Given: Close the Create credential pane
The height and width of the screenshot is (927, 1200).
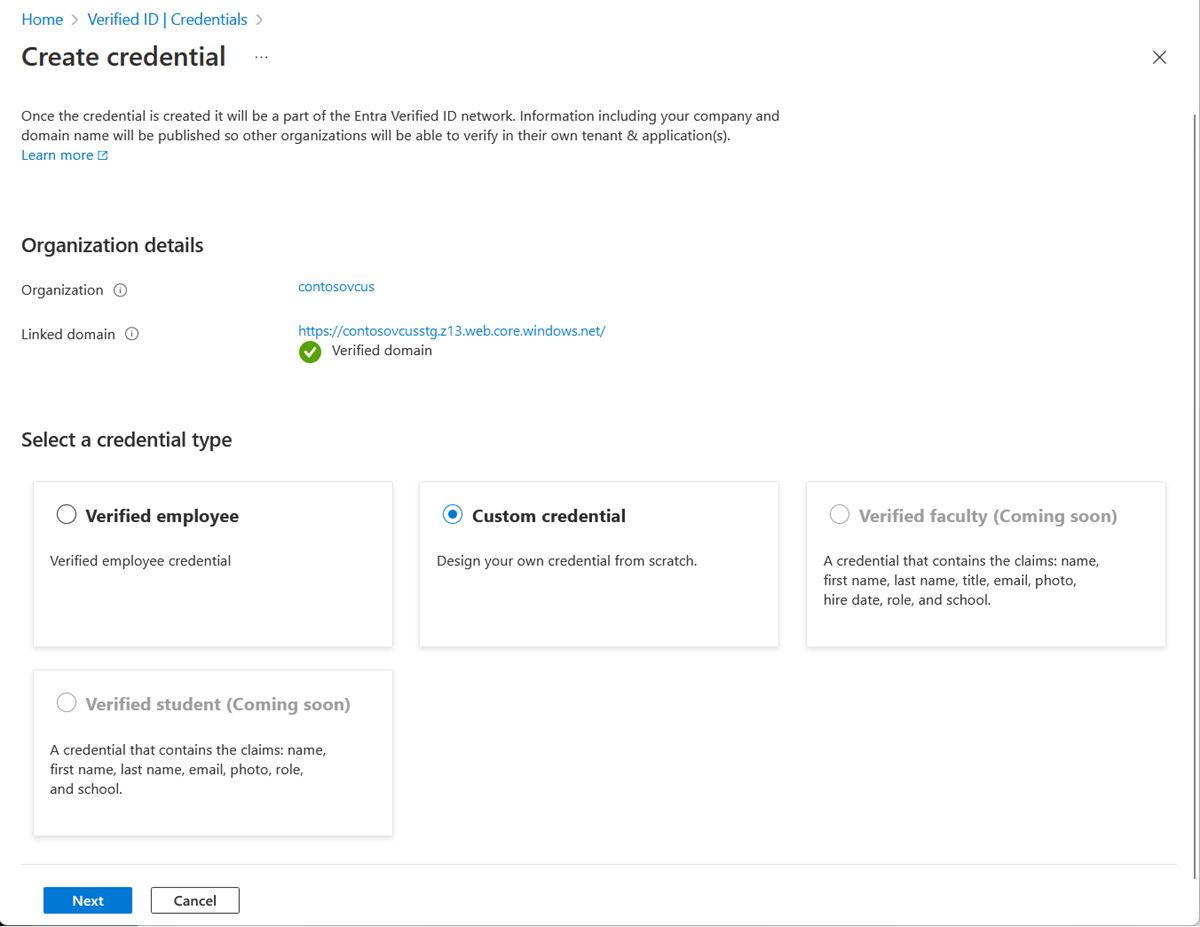Looking at the screenshot, I should click(x=1159, y=57).
